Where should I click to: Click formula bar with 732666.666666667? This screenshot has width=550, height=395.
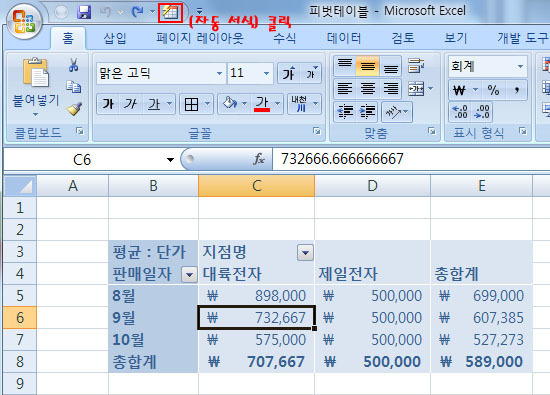point(411,159)
